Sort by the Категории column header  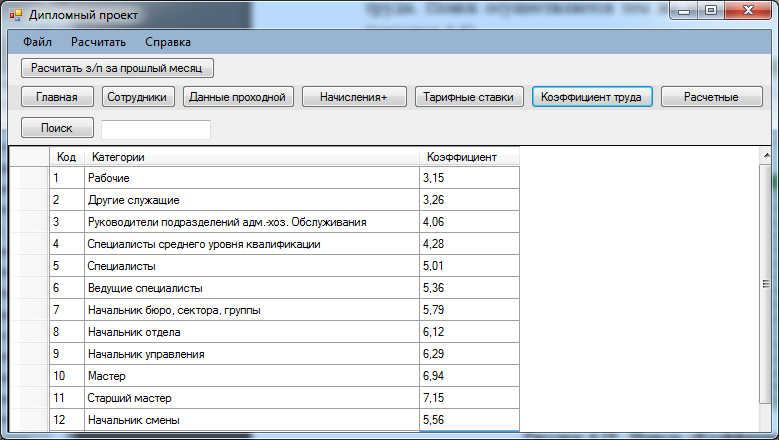252,157
